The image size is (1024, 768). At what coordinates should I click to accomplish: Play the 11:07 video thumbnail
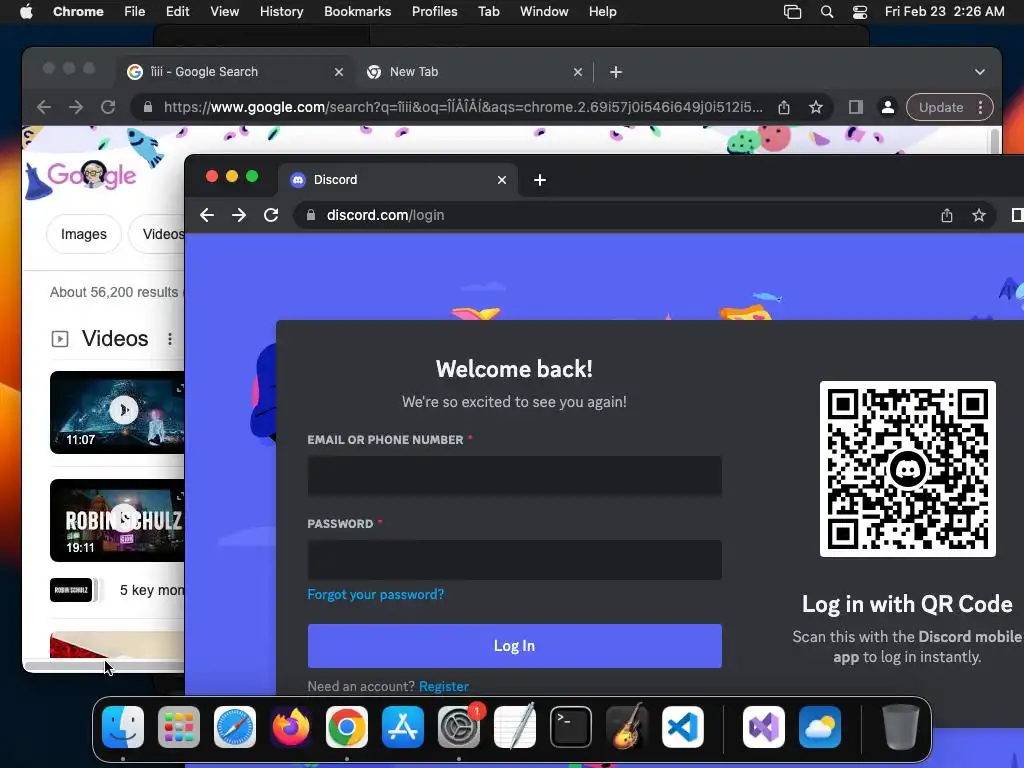[118, 412]
